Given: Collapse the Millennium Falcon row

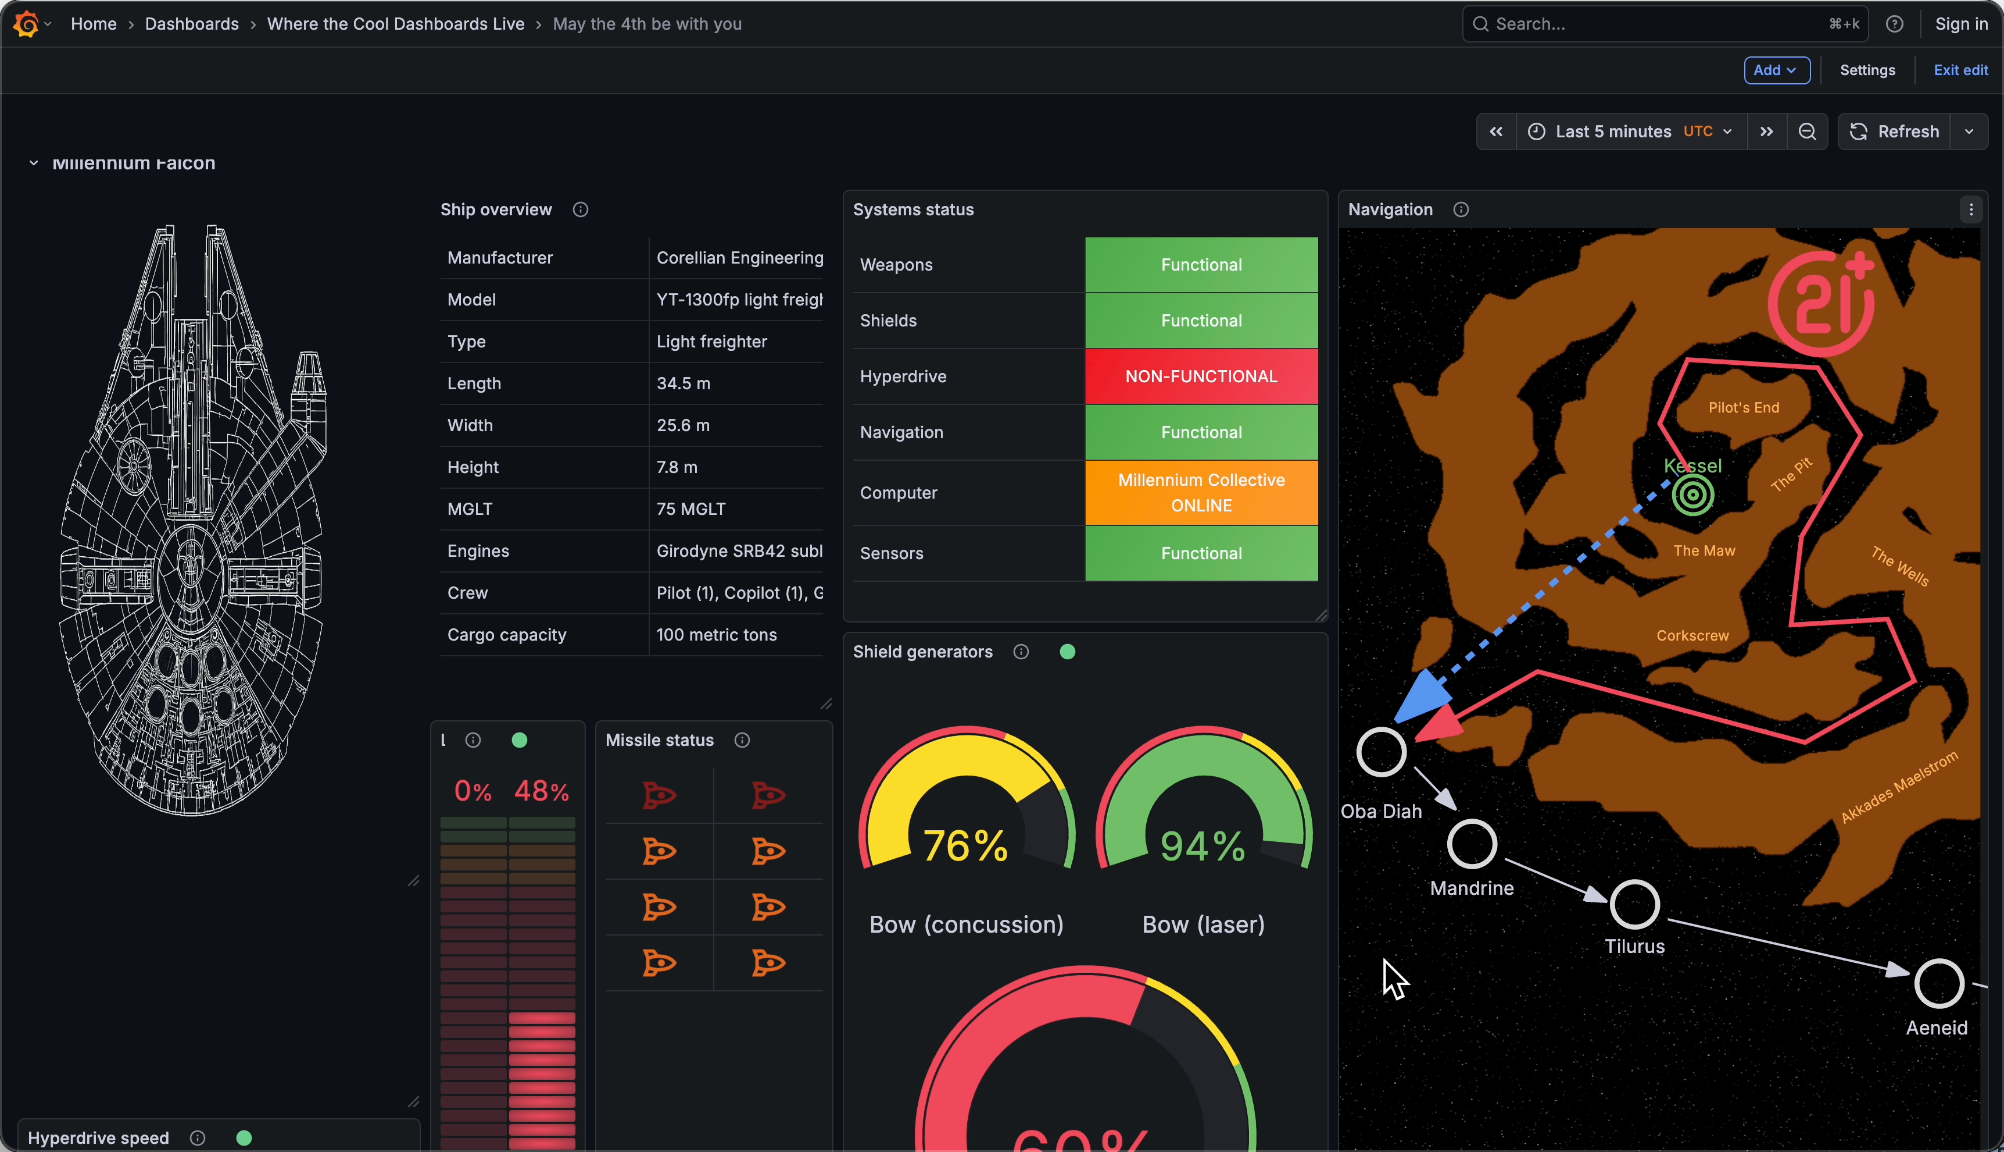Looking at the screenshot, I should (x=34, y=163).
